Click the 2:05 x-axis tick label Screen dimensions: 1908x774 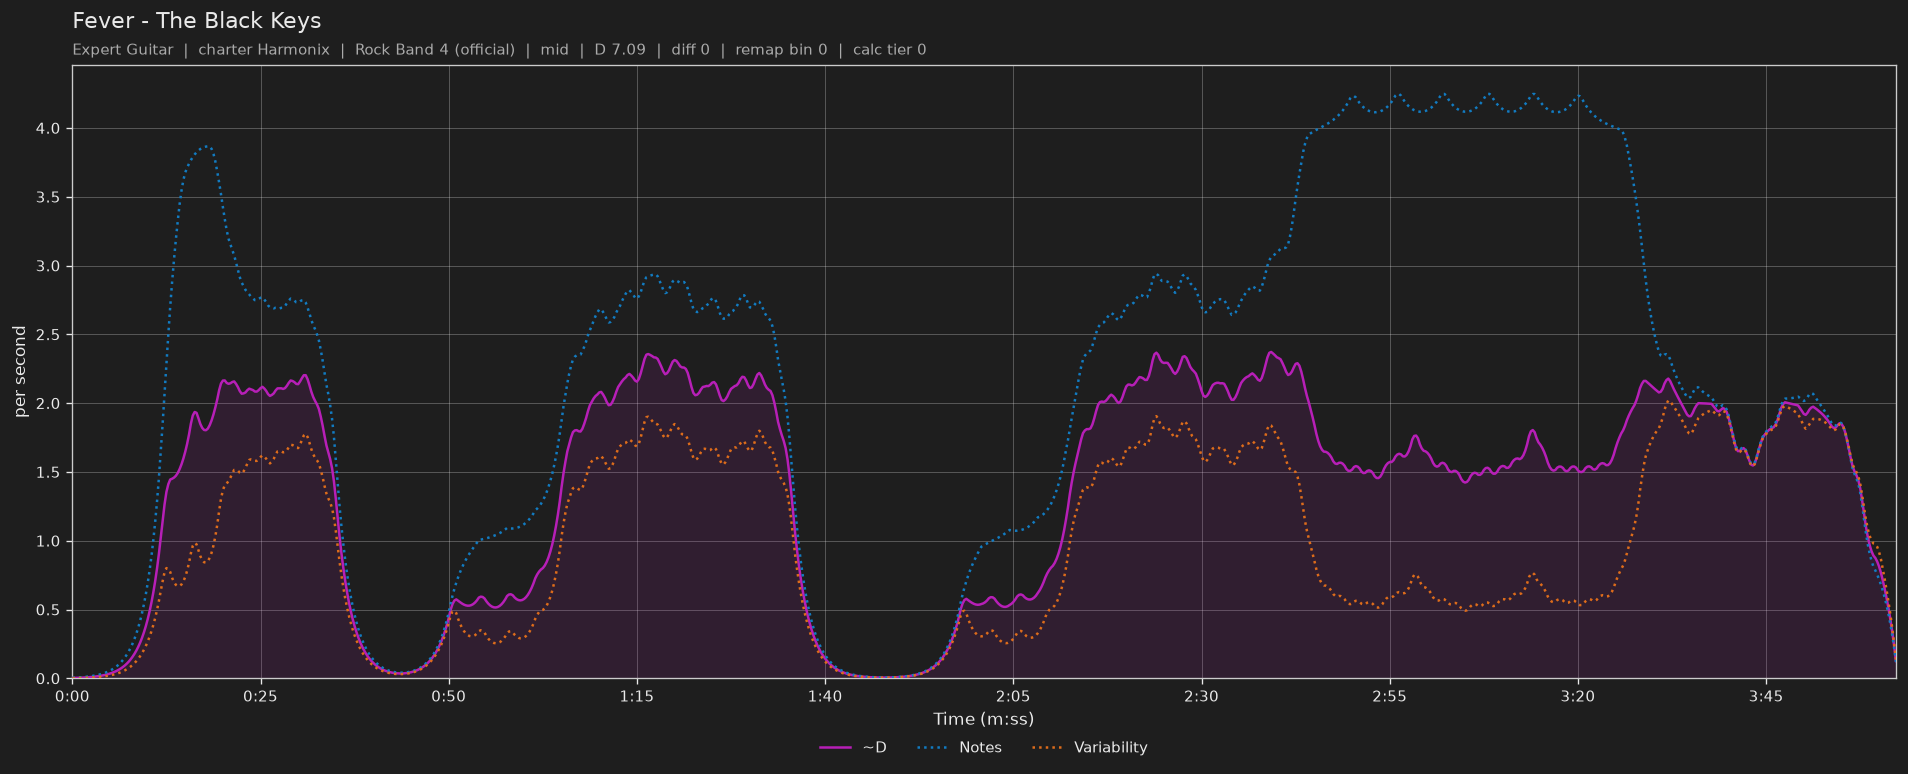pyautogui.click(x=1013, y=697)
